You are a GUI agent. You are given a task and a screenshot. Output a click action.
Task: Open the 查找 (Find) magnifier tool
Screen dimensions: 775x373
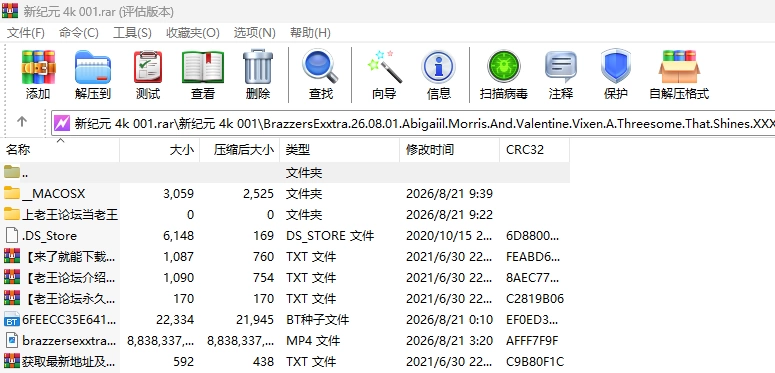320,74
